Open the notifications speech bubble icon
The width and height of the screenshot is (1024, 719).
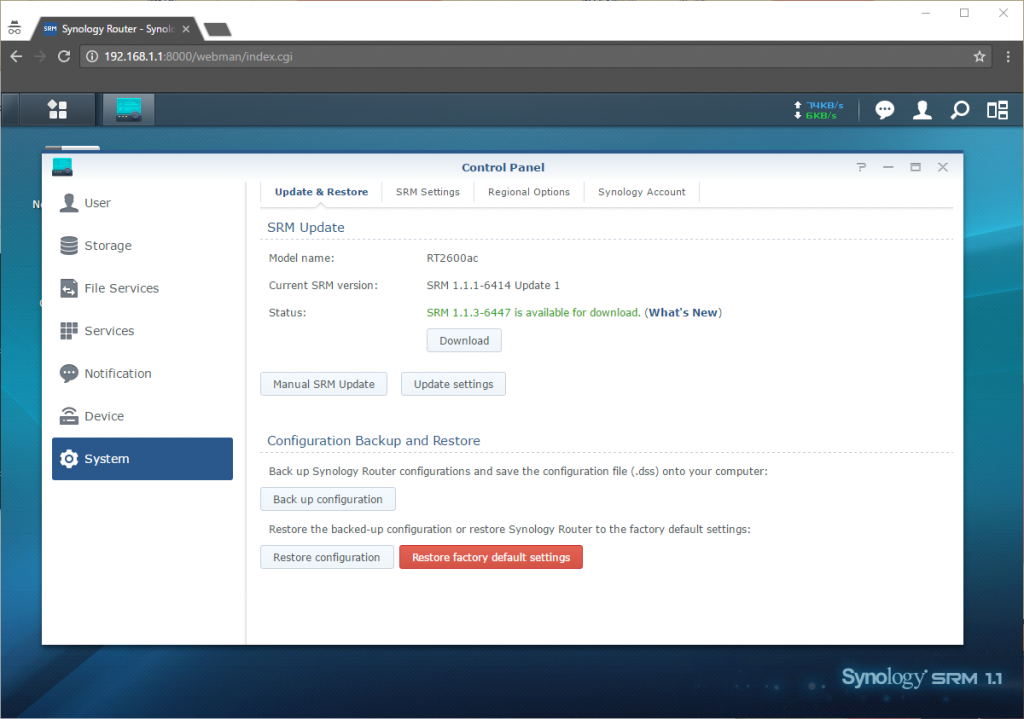tap(884, 110)
